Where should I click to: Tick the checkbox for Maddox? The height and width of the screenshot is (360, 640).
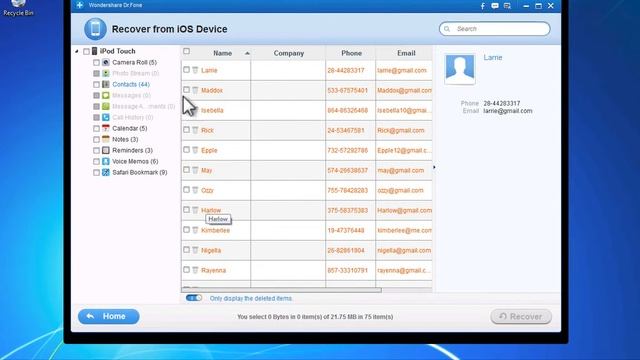coord(187,90)
